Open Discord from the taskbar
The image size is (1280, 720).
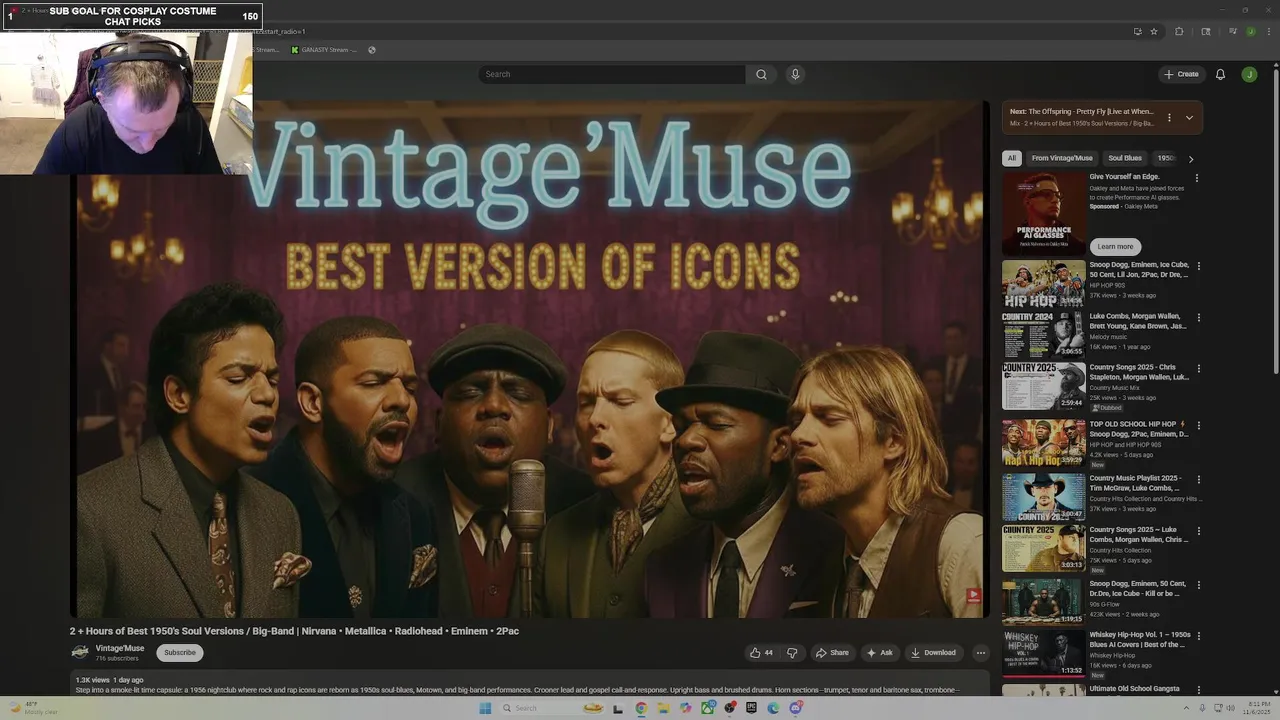795,708
